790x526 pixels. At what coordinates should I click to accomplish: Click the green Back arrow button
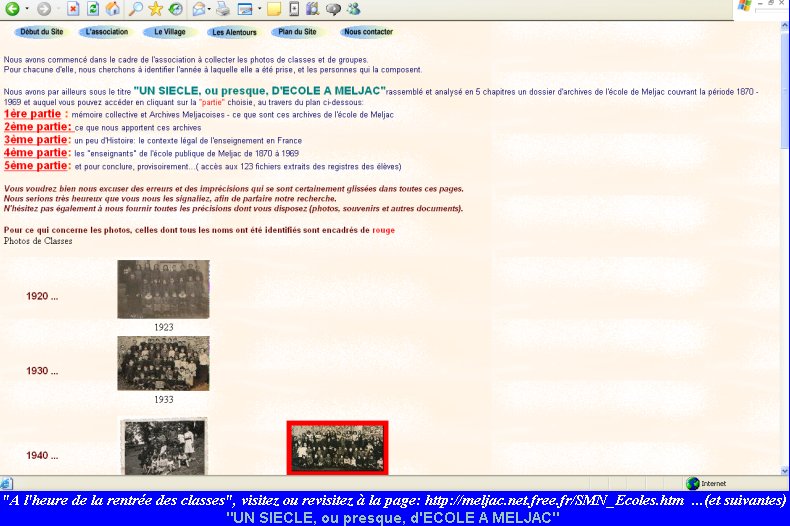pyautogui.click(x=13, y=9)
